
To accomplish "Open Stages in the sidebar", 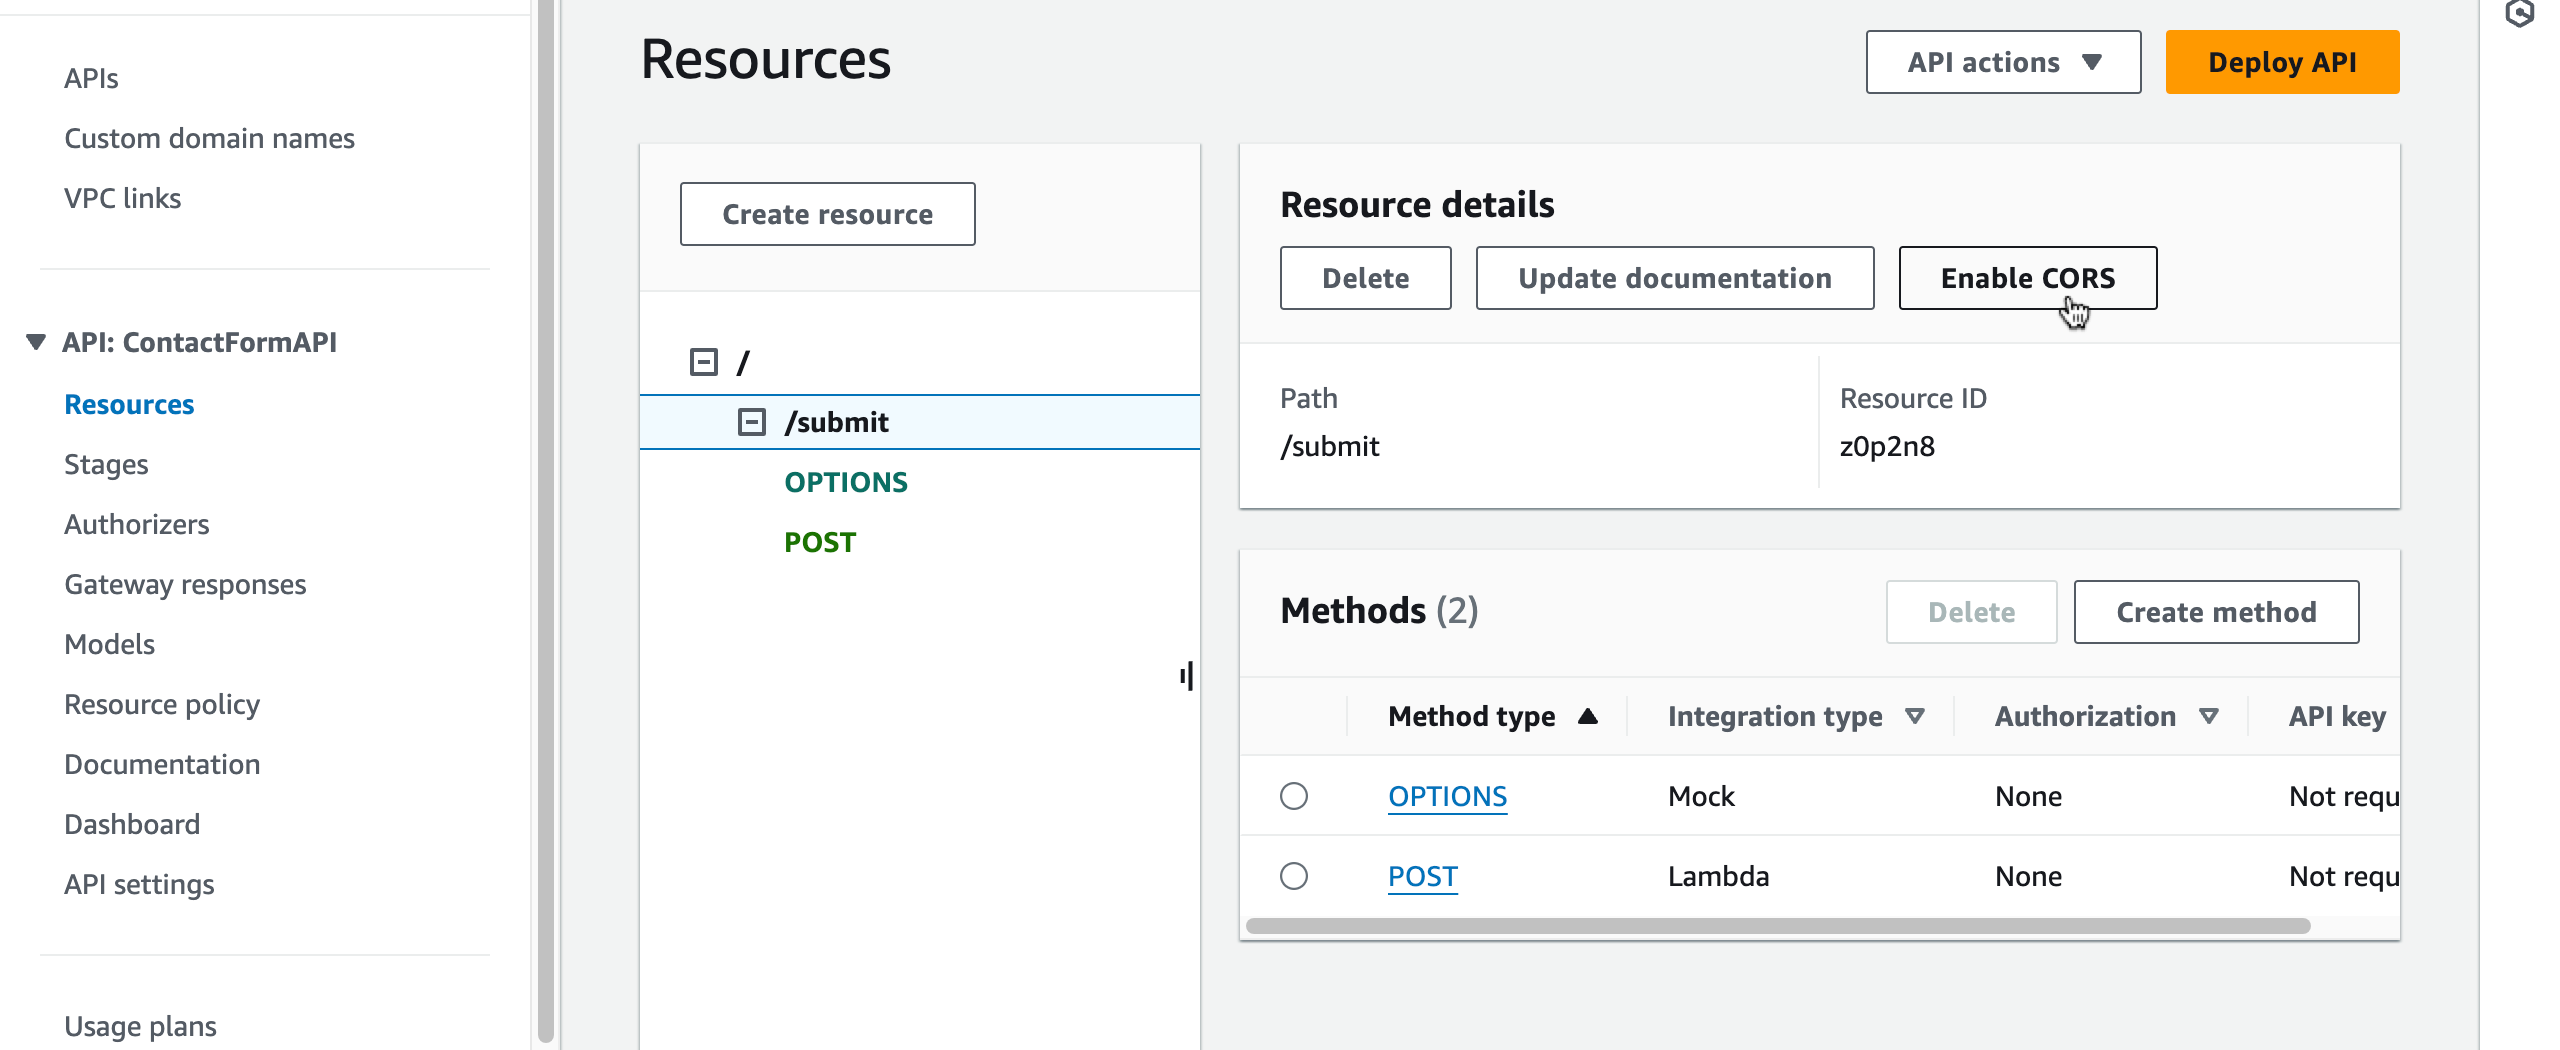I will coord(106,464).
